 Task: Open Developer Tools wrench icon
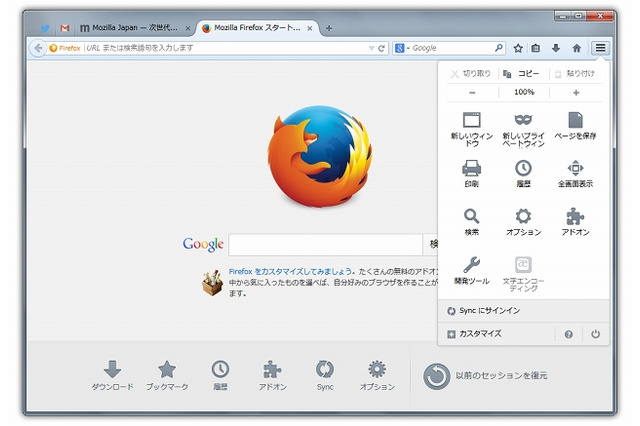pyautogui.click(x=472, y=265)
